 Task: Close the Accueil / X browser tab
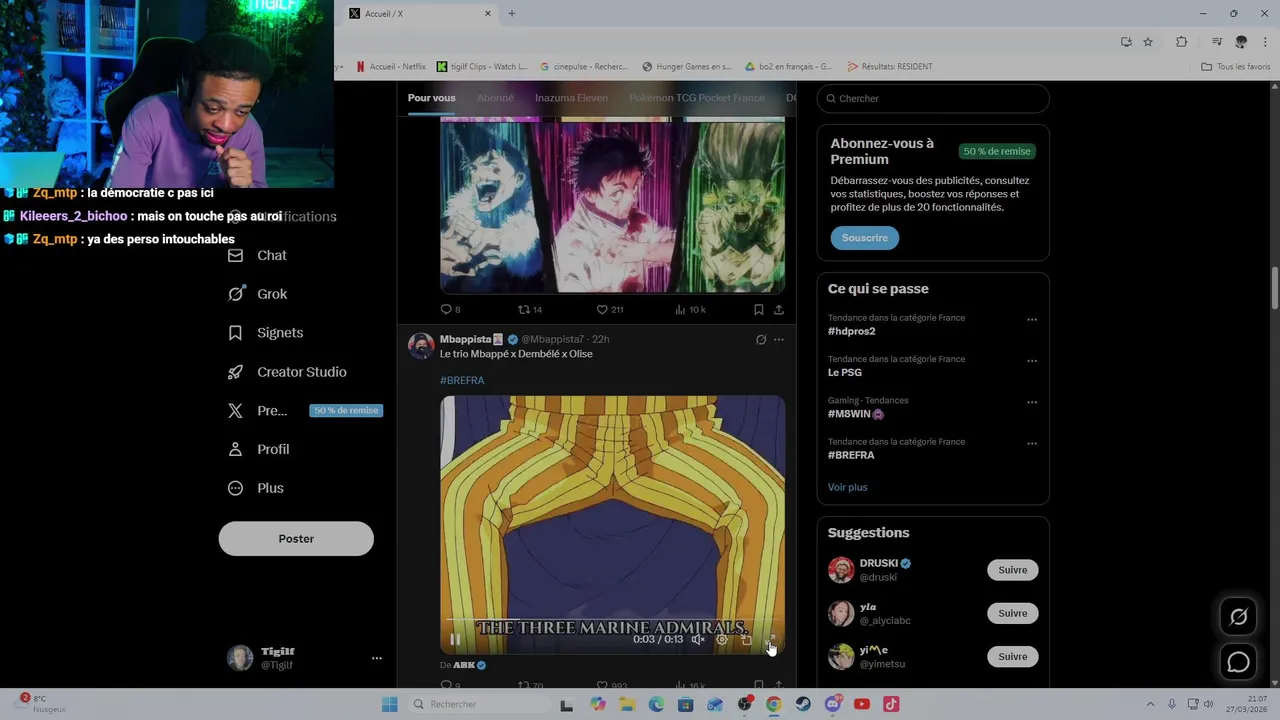point(488,13)
